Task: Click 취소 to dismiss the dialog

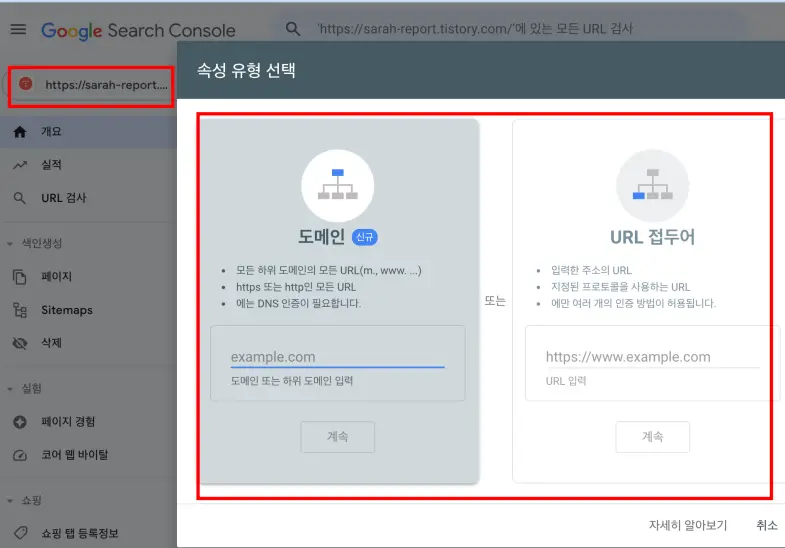Action: tap(766, 525)
